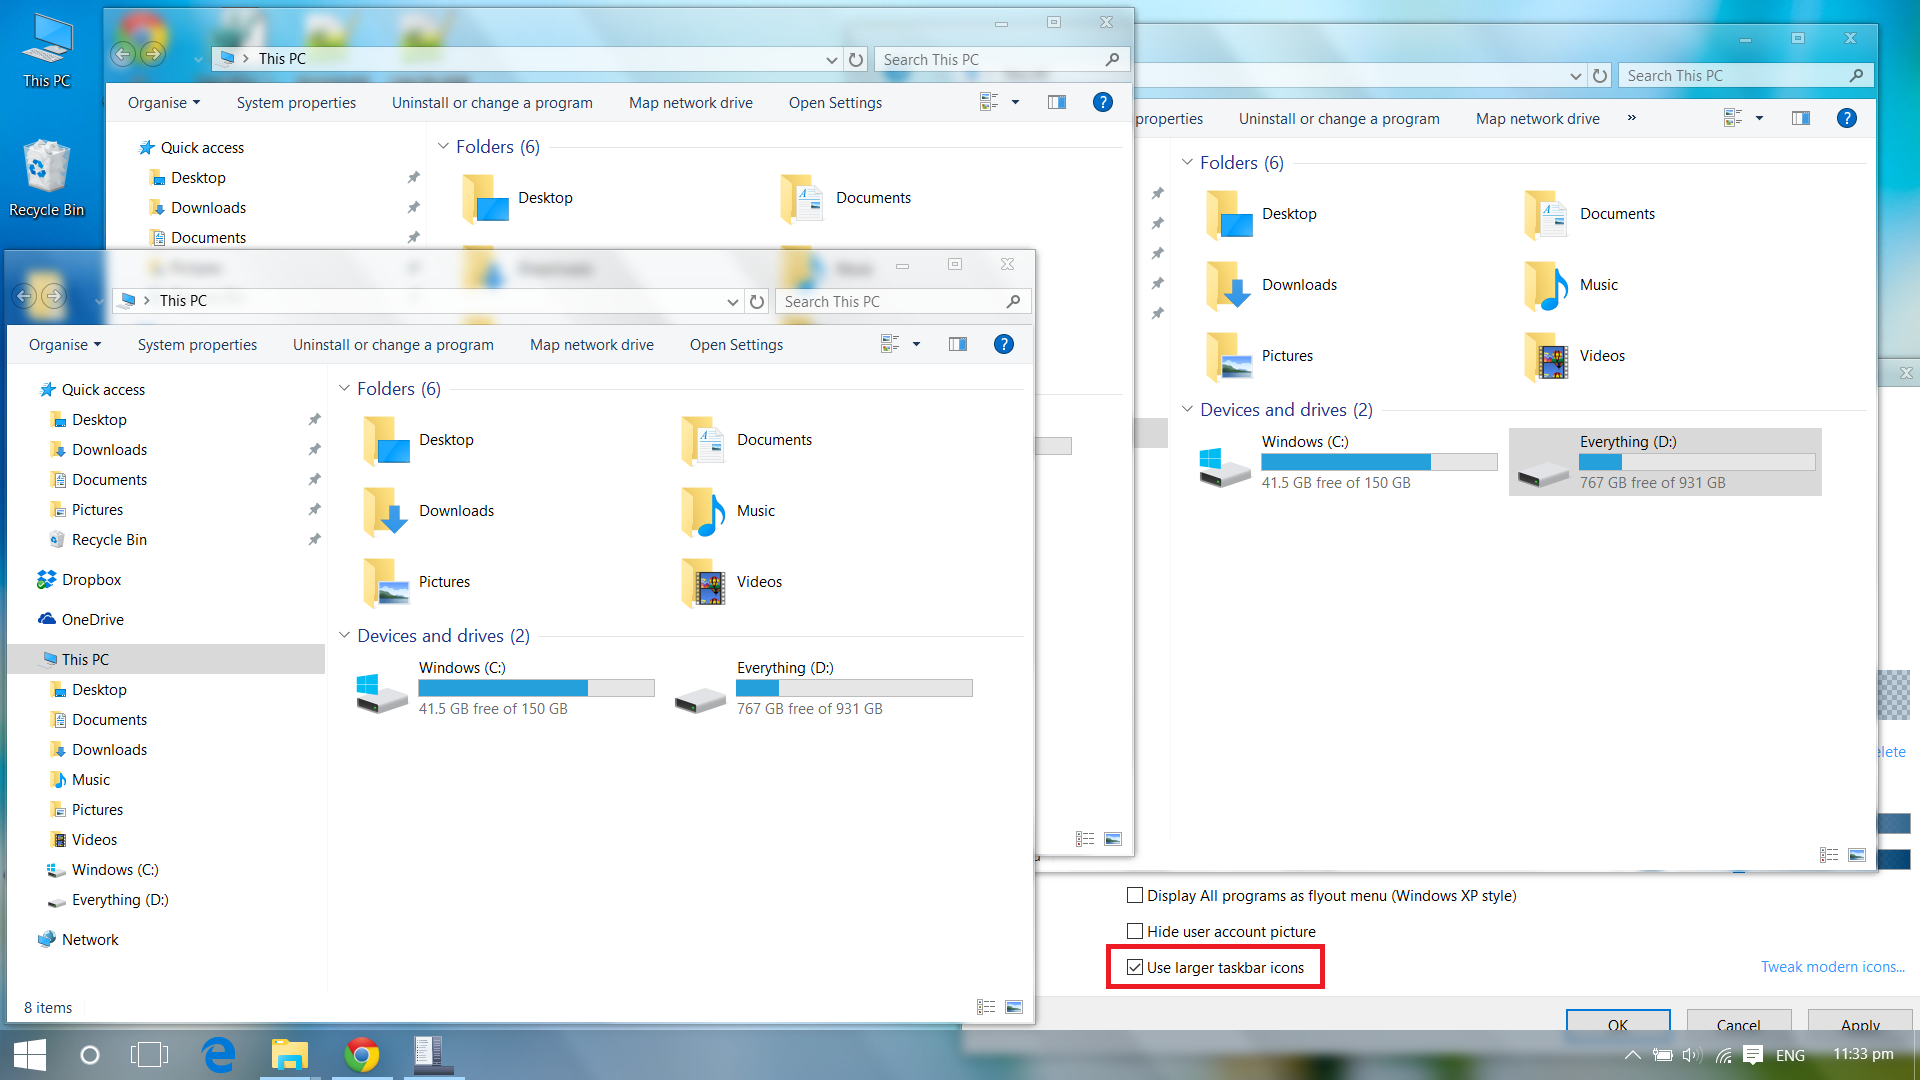1920x1080 pixels.
Task: Open the Organise dropdown in front window
Action: point(65,344)
